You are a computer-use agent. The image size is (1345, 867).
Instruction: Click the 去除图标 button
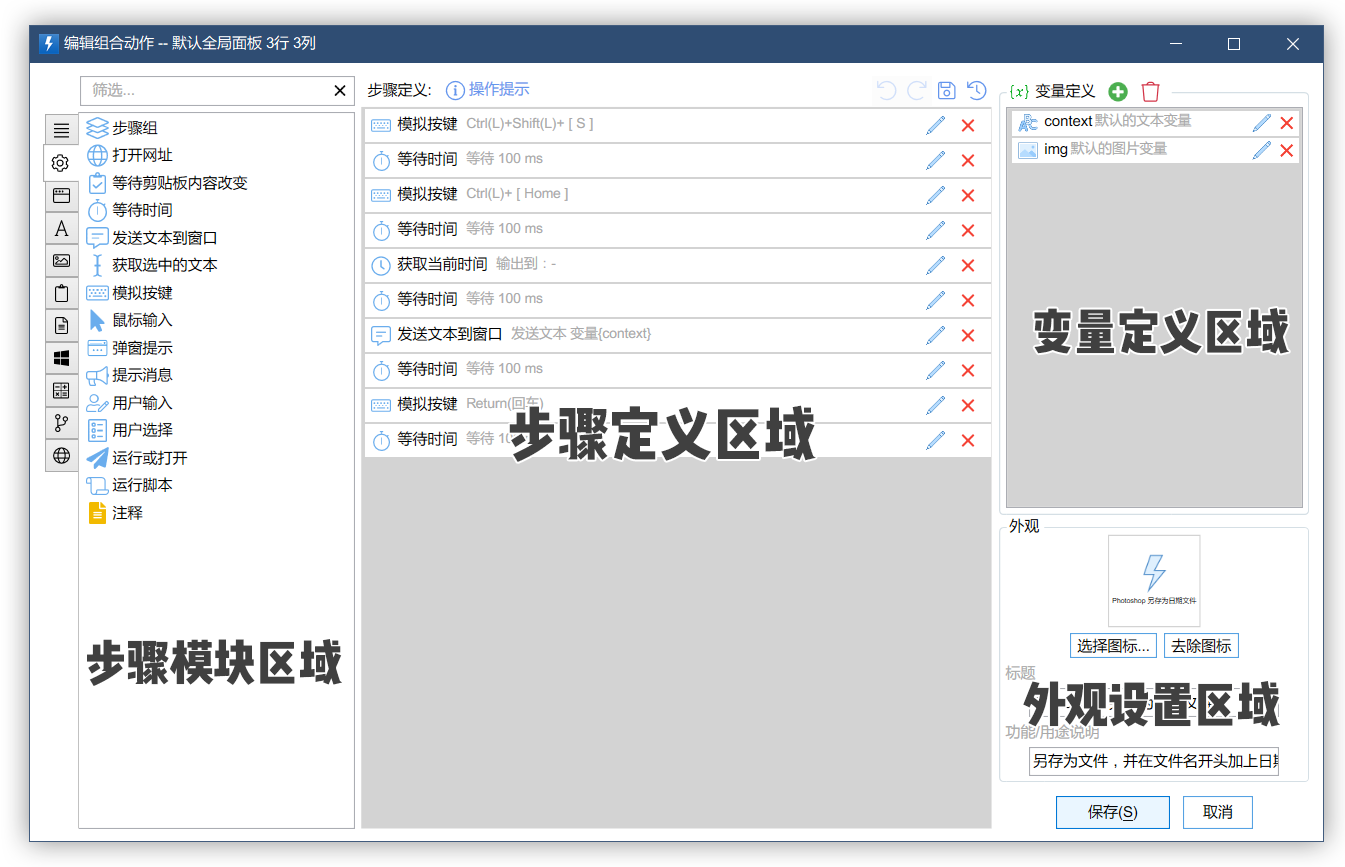[x=1201, y=646]
